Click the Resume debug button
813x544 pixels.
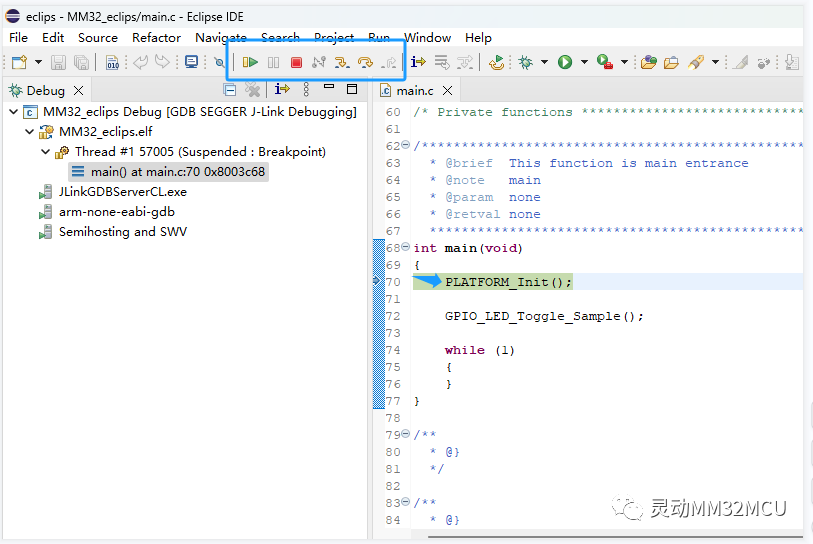250,62
